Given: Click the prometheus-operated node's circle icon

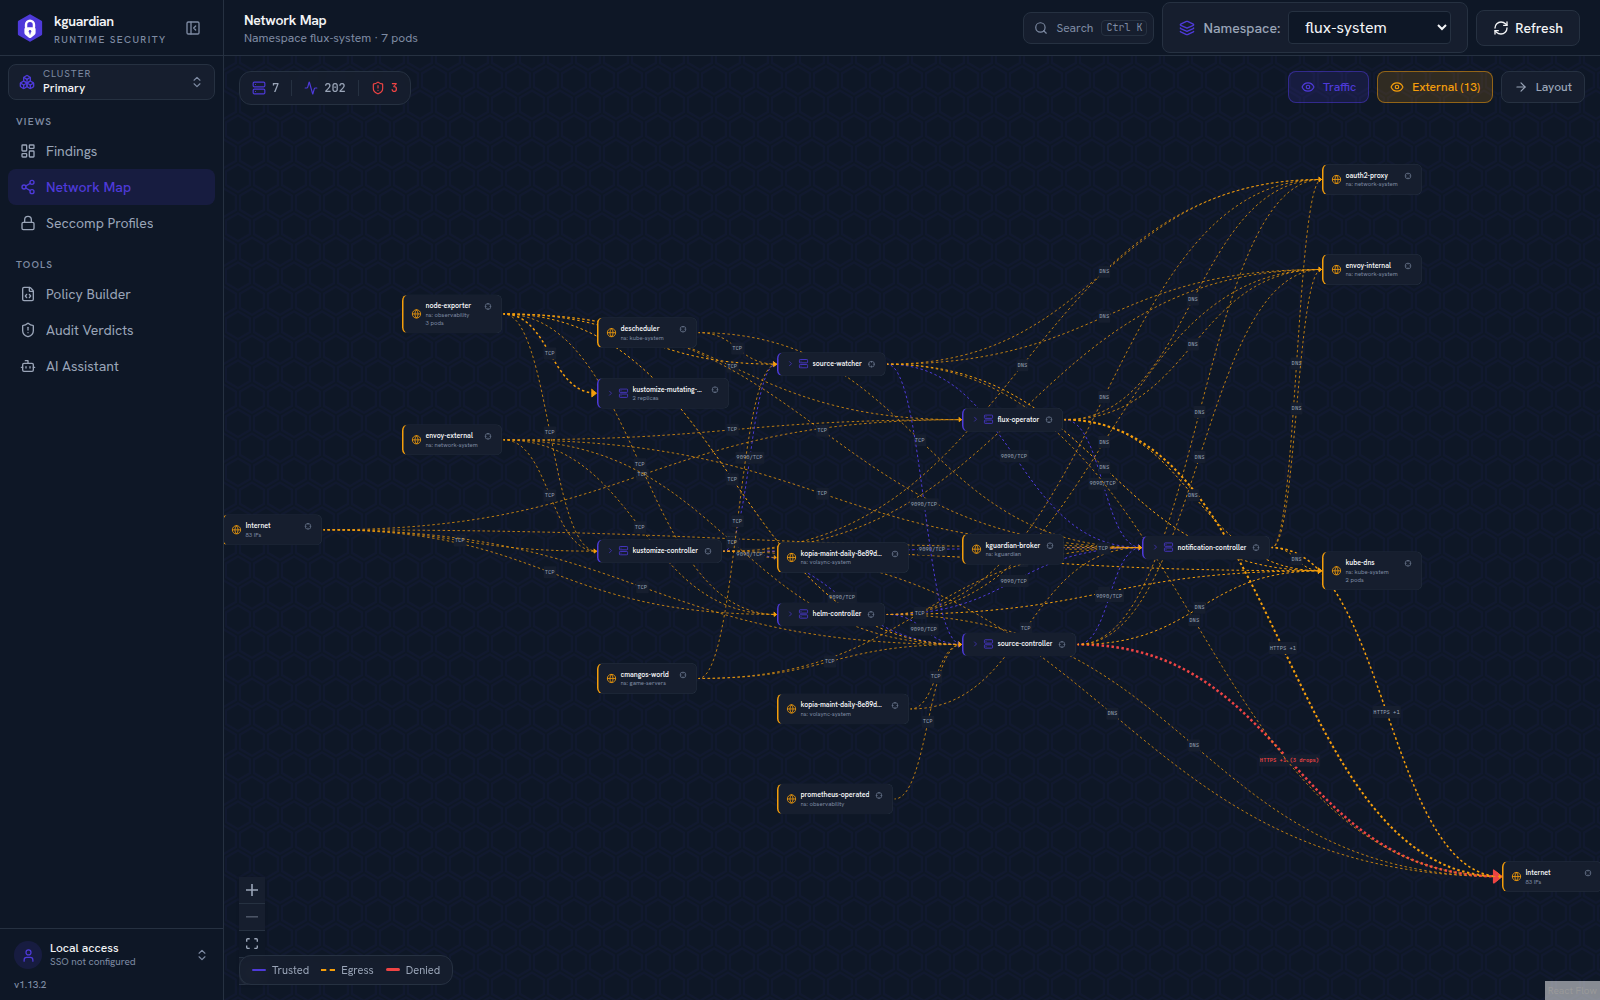Looking at the screenshot, I should coord(879,796).
